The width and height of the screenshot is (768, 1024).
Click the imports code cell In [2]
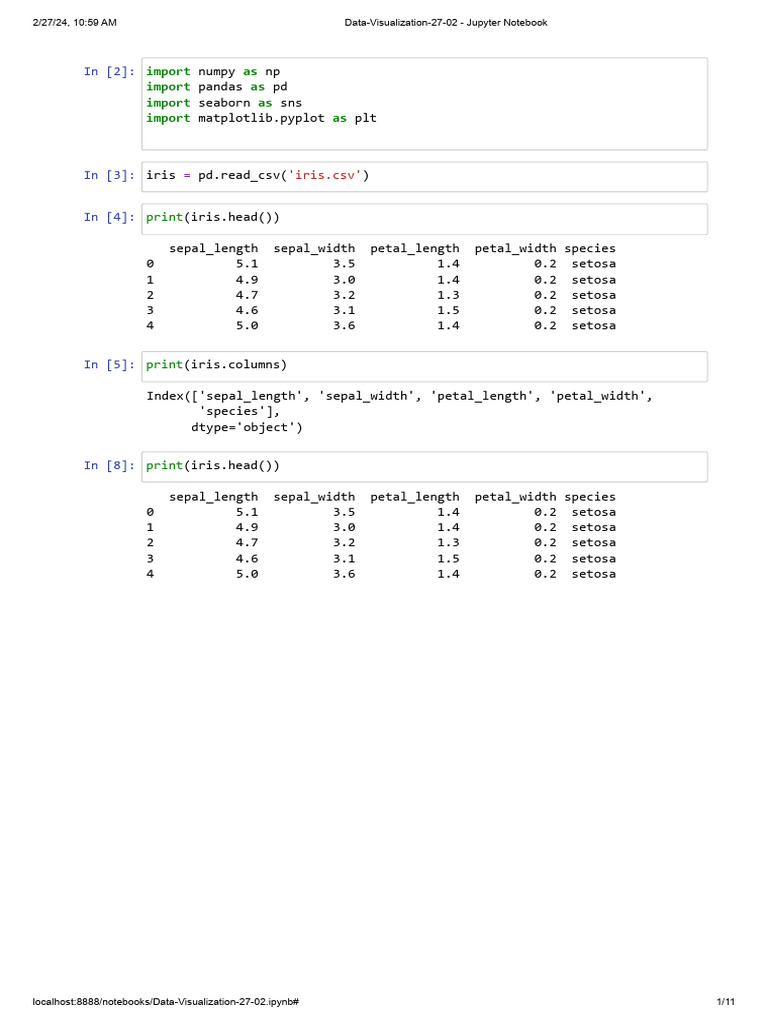pyautogui.click(x=424, y=104)
